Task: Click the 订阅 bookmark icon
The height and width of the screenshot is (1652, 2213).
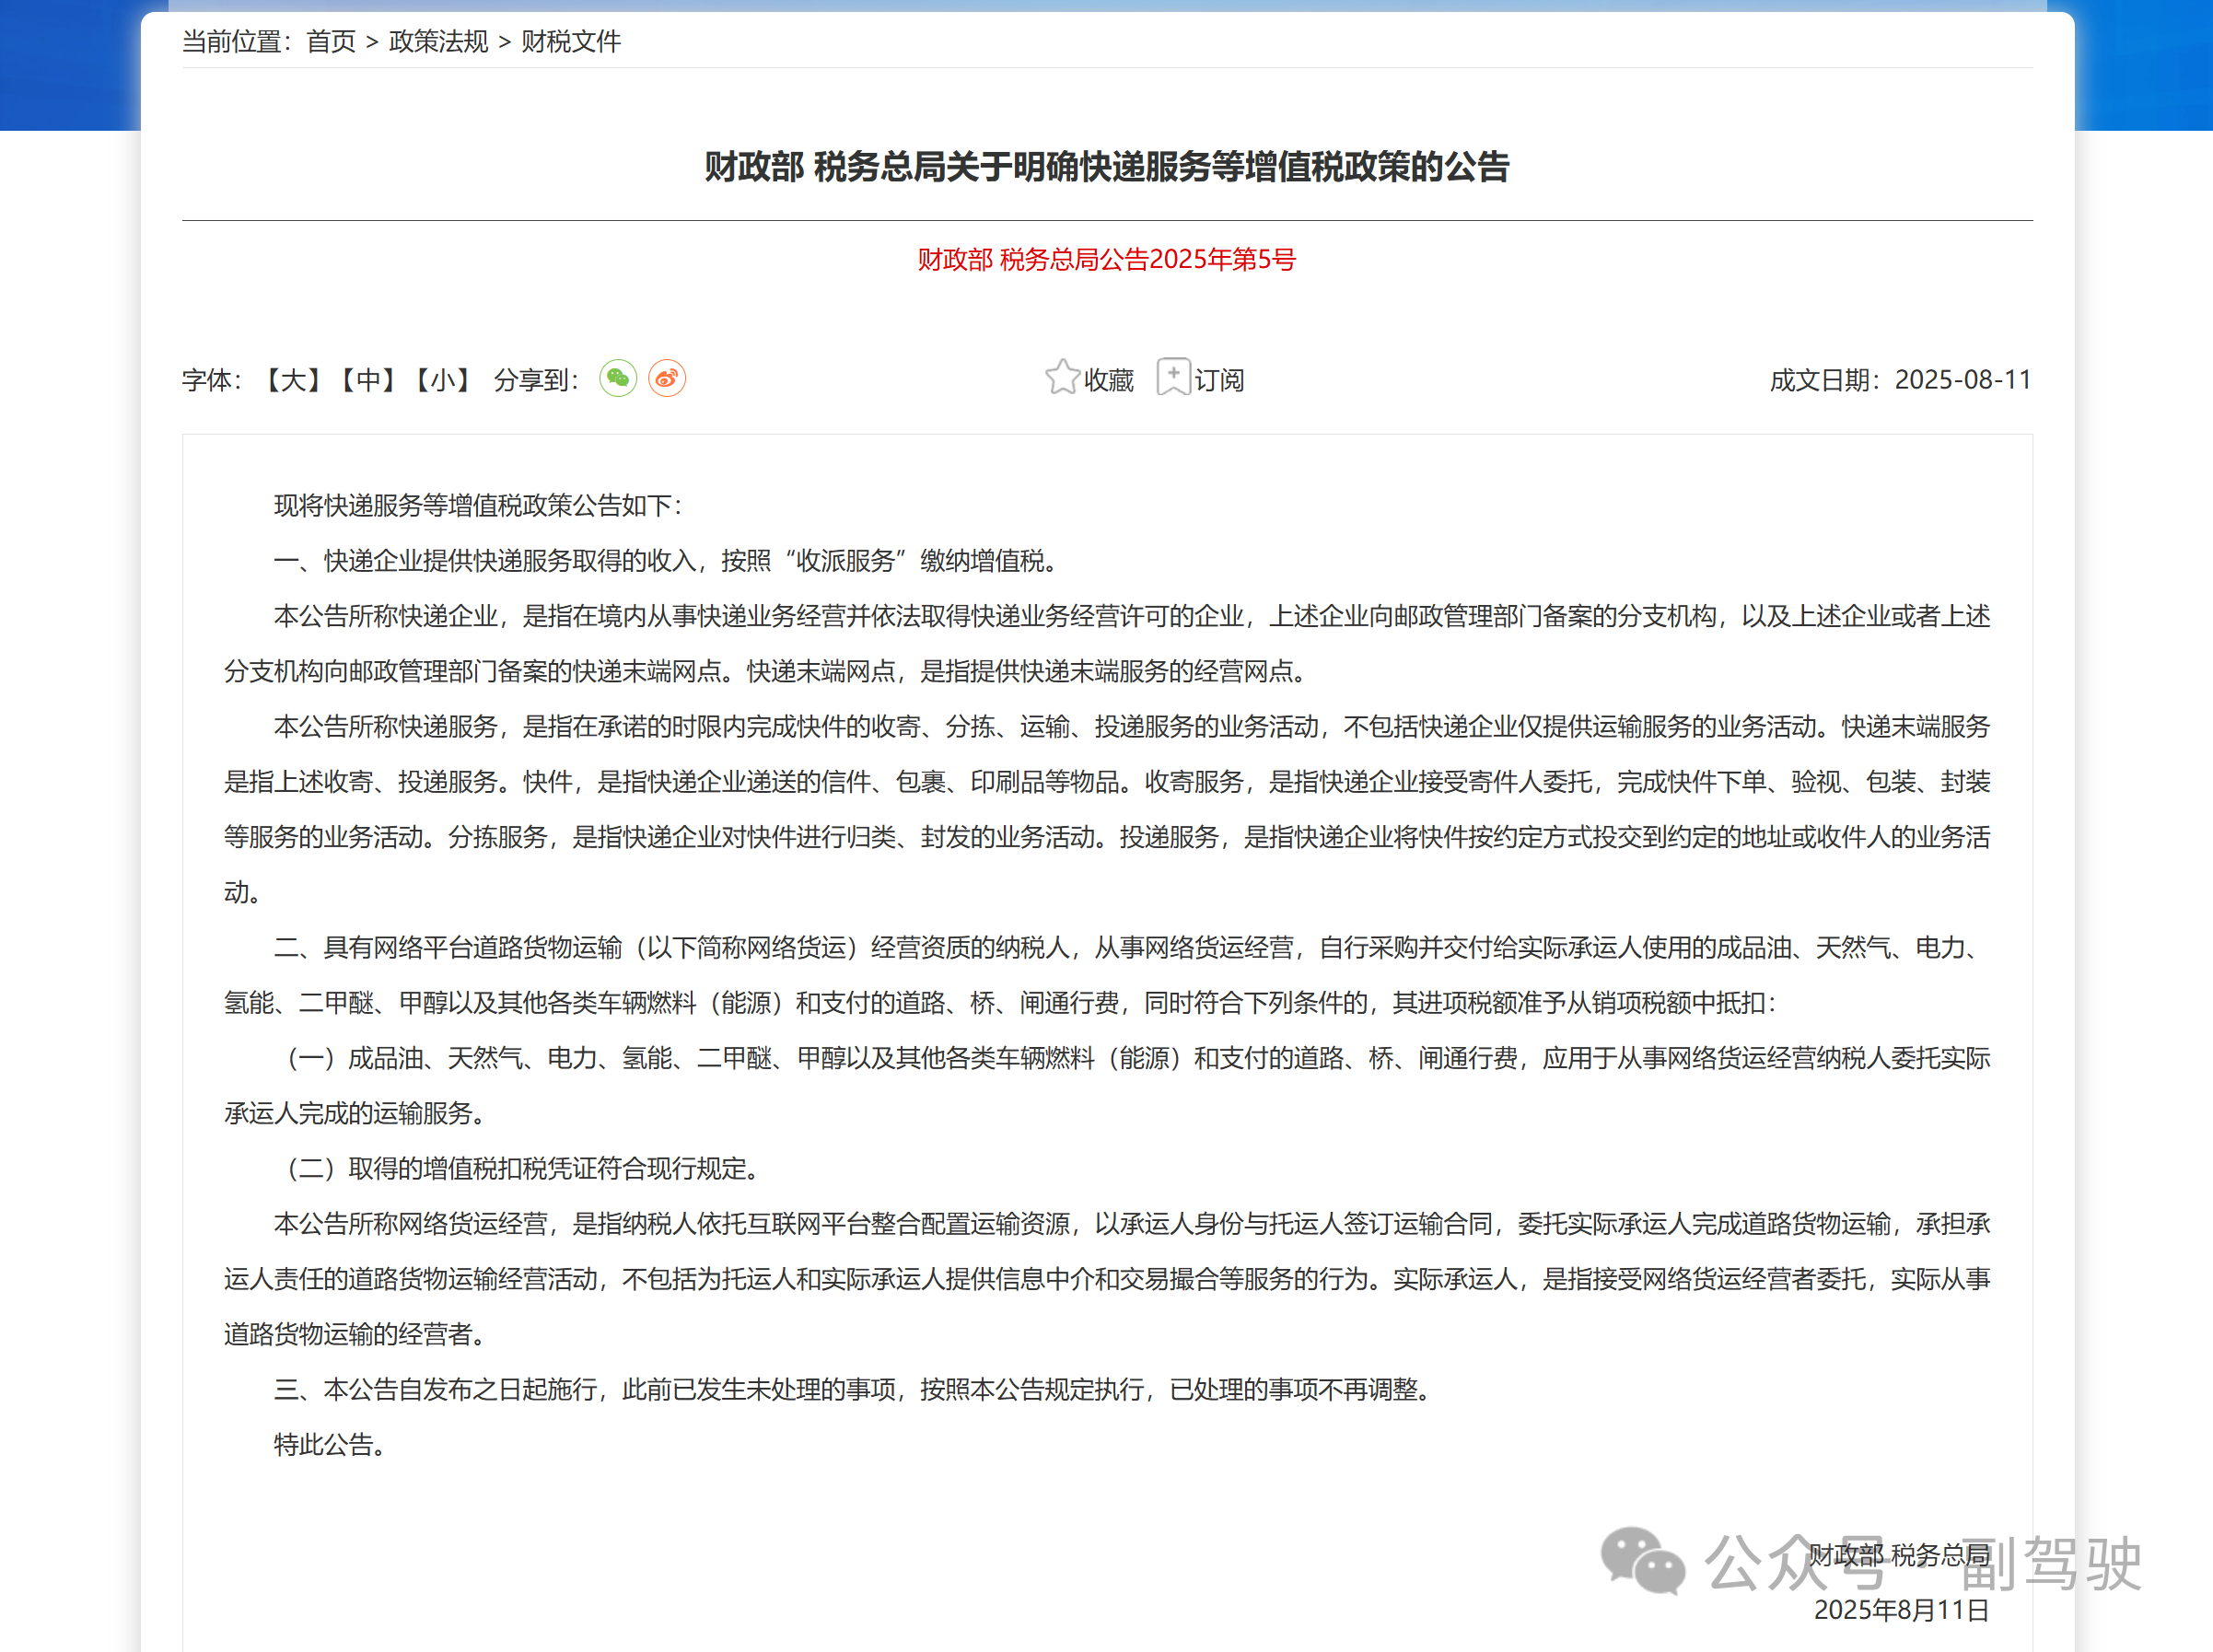Action: tap(1174, 378)
